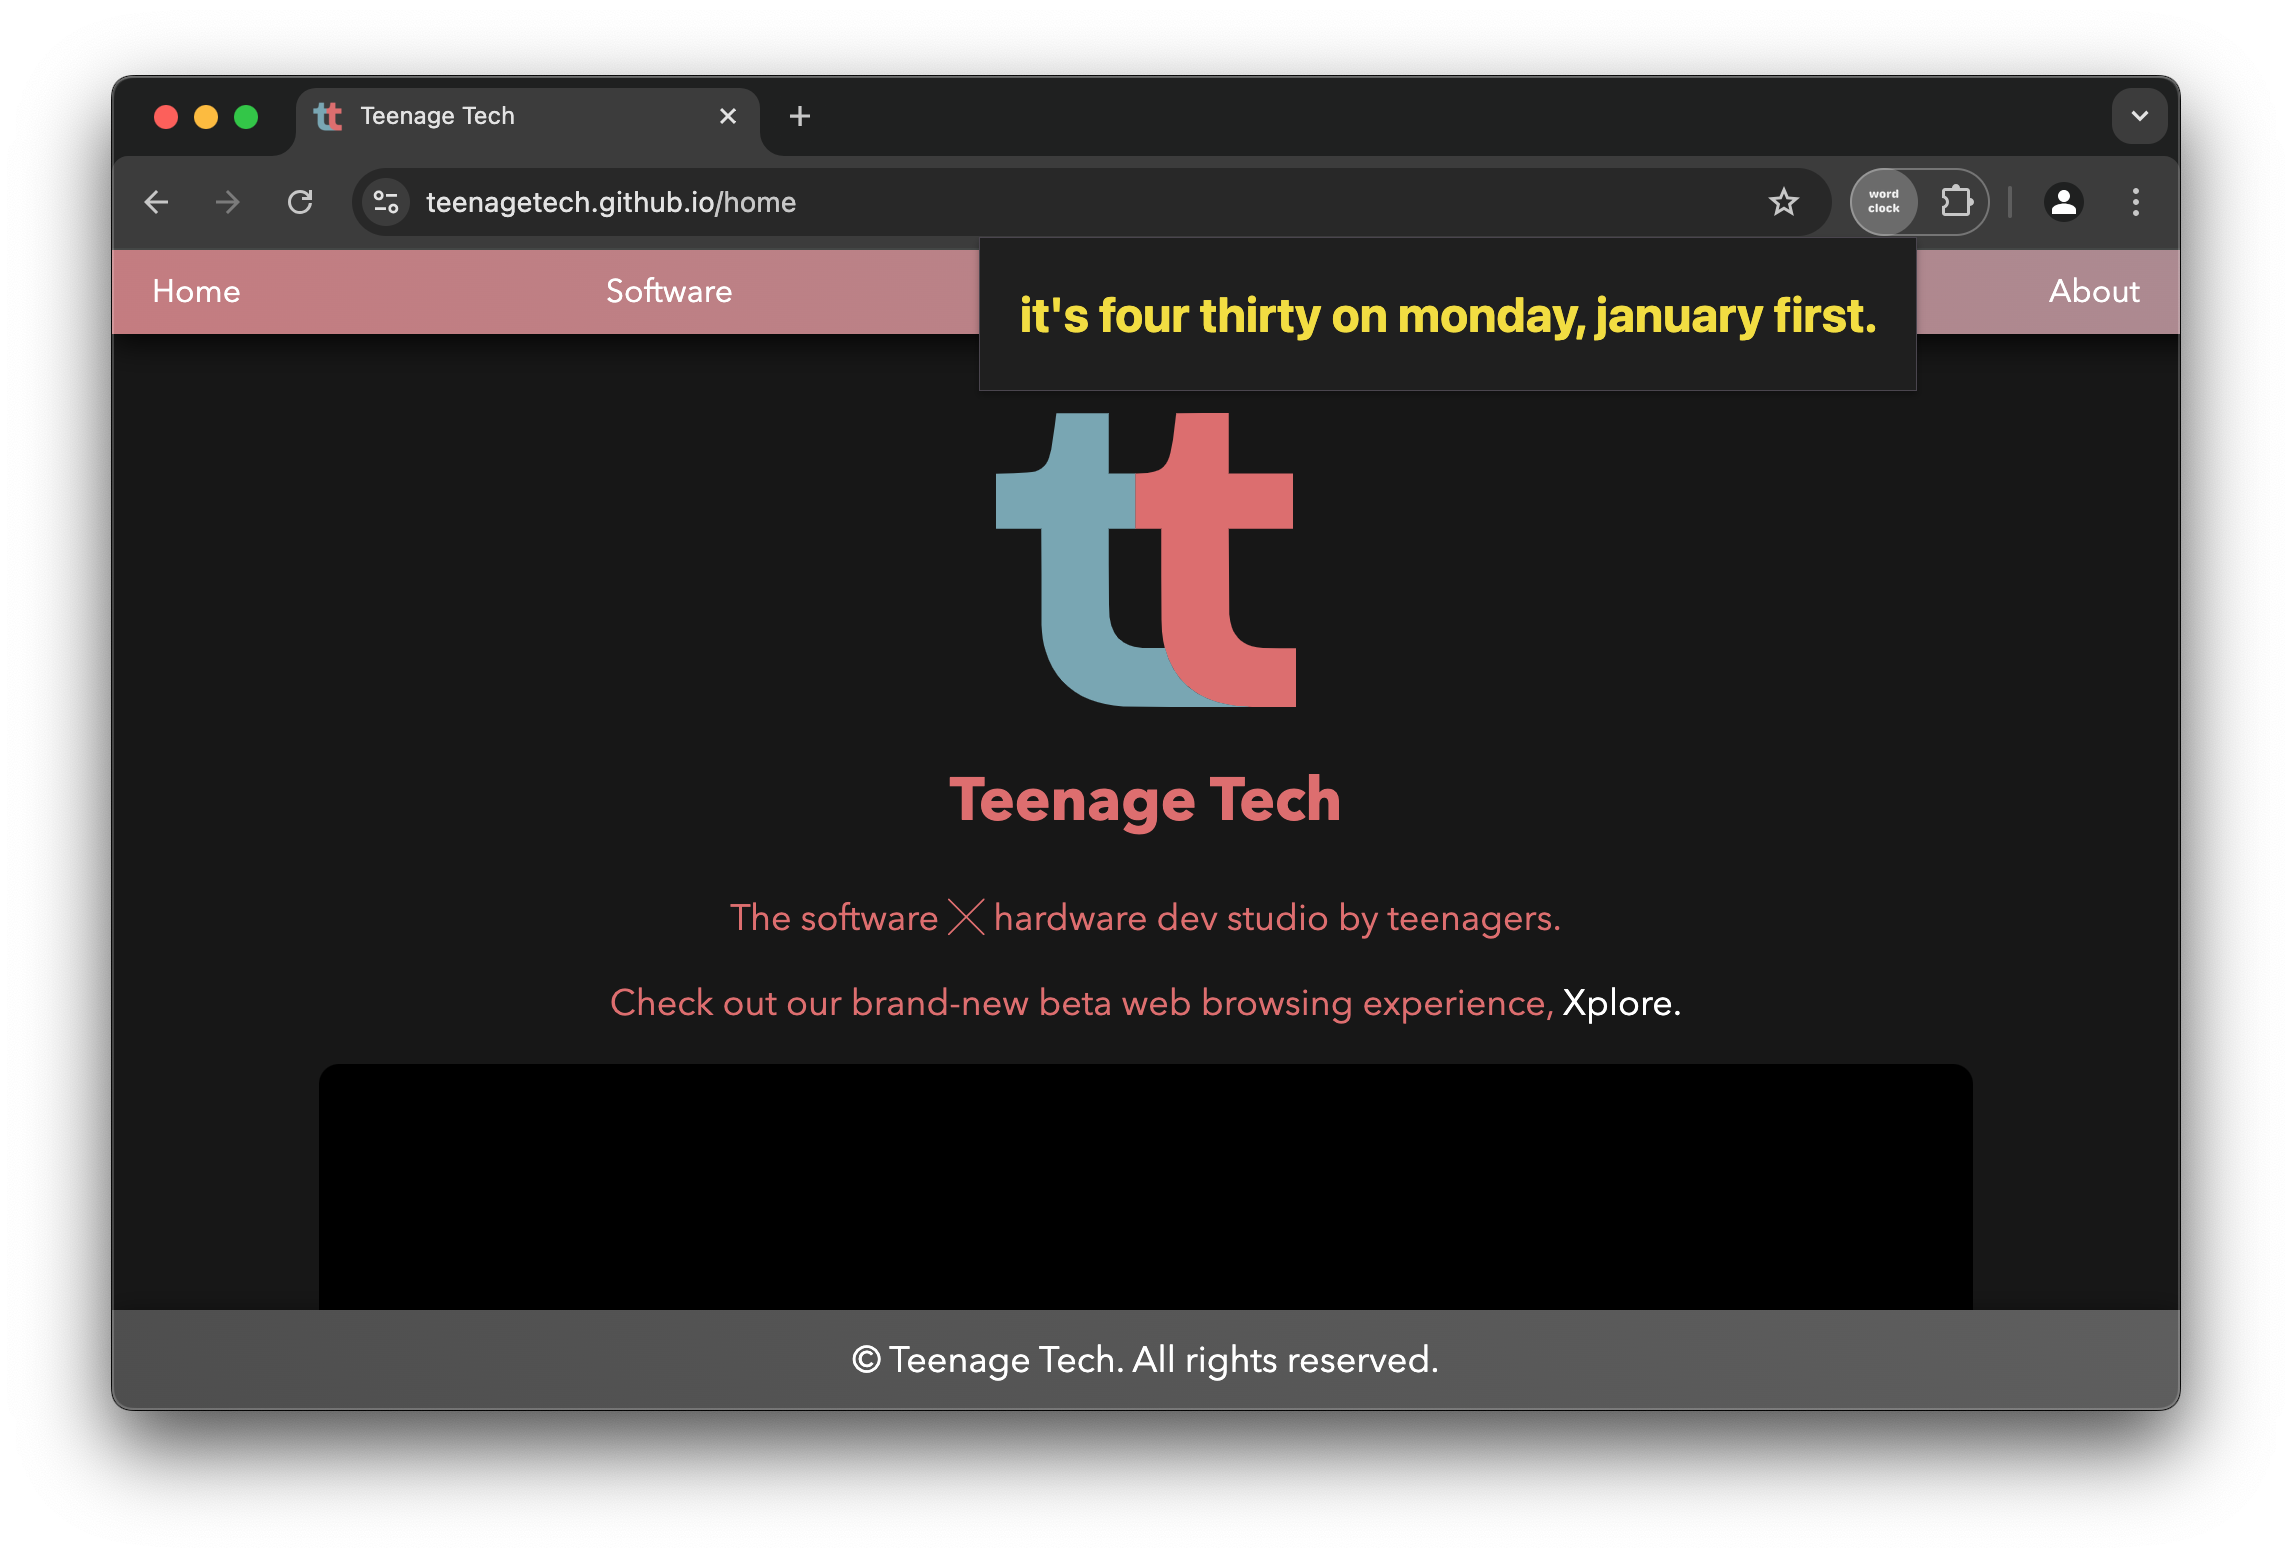Open the profile avatar icon
Viewport: 2292px width, 1558px height.
click(x=2063, y=202)
